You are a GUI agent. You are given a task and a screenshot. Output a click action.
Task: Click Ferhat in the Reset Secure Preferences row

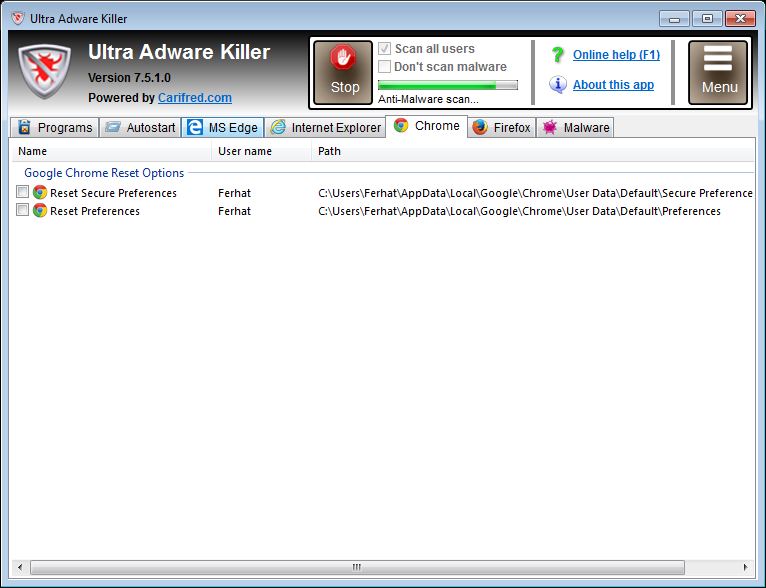pos(234,193)
